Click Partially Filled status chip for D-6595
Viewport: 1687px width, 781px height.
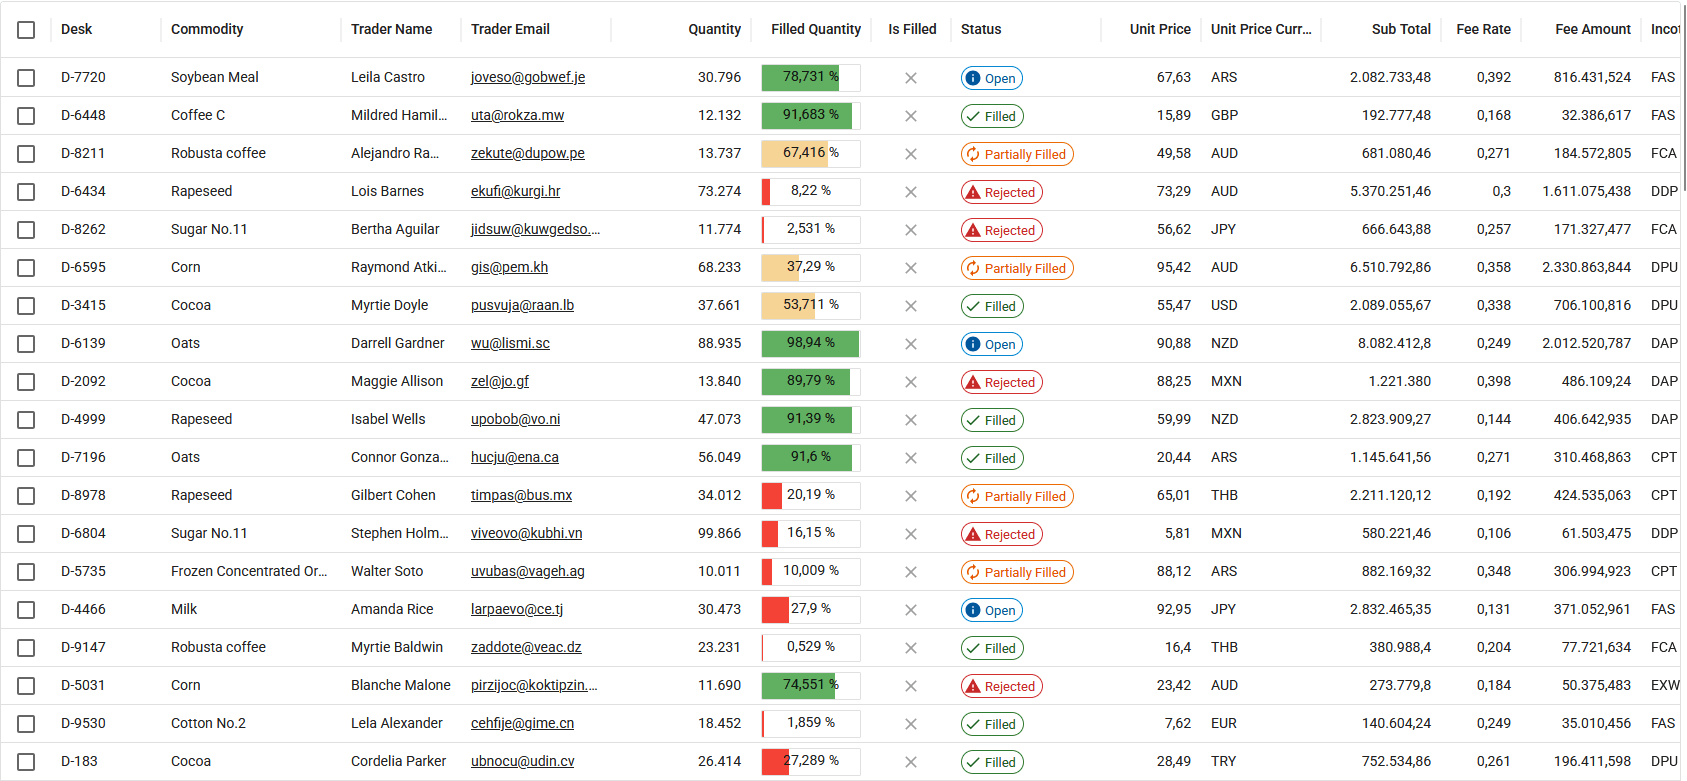[1017, 268]
